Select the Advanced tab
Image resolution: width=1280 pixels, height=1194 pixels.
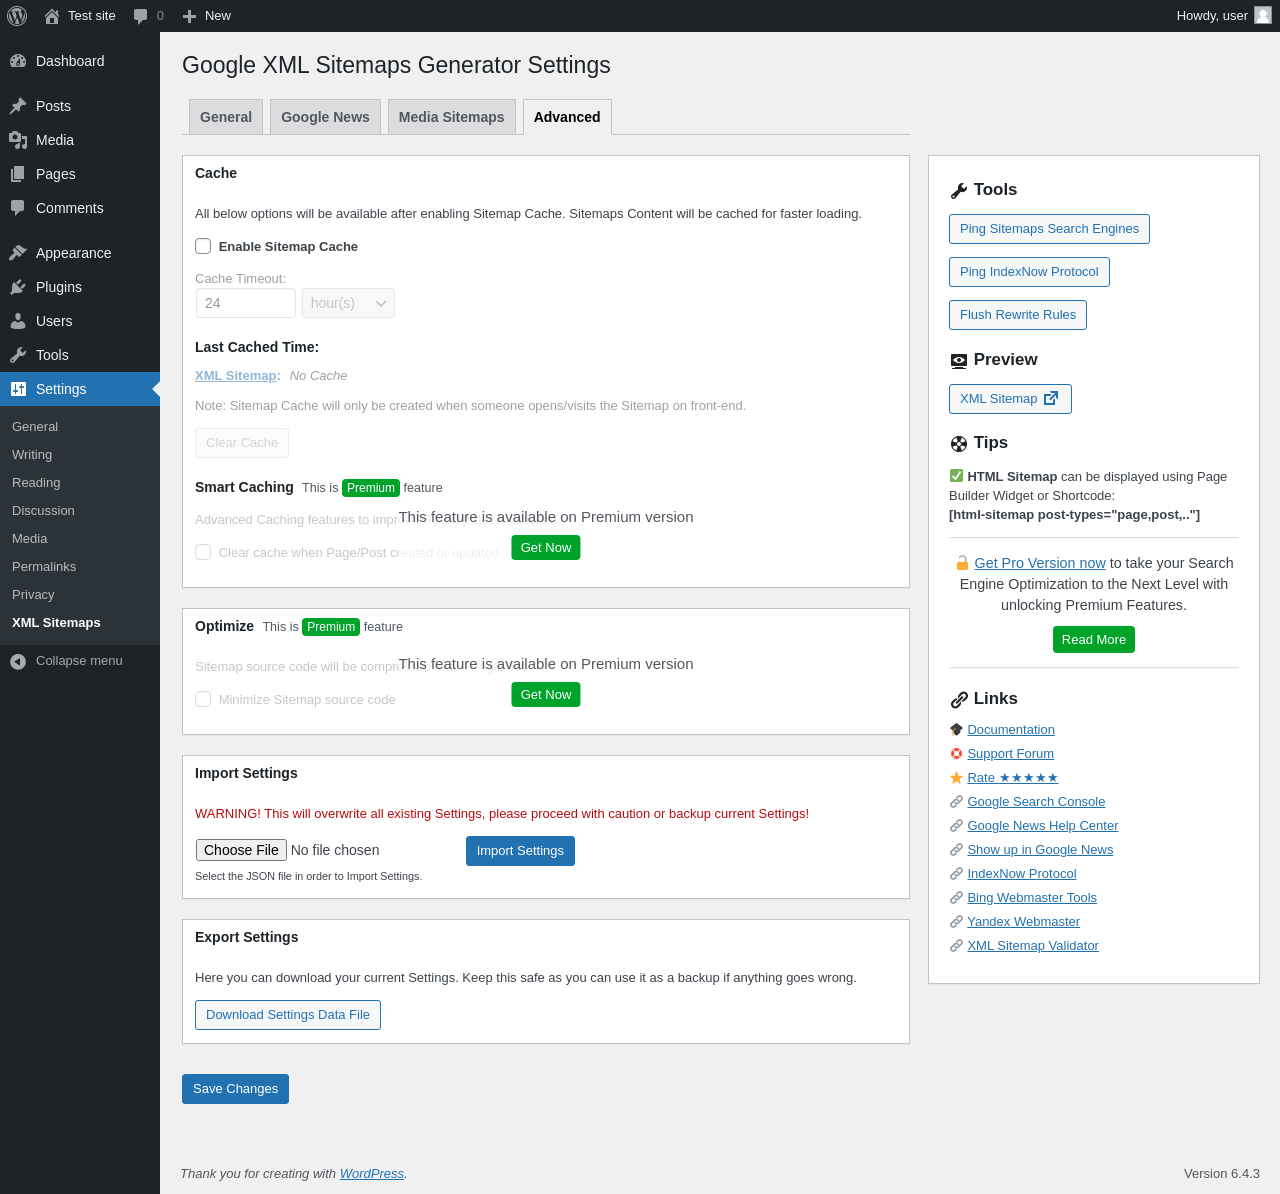coord(567,117)
